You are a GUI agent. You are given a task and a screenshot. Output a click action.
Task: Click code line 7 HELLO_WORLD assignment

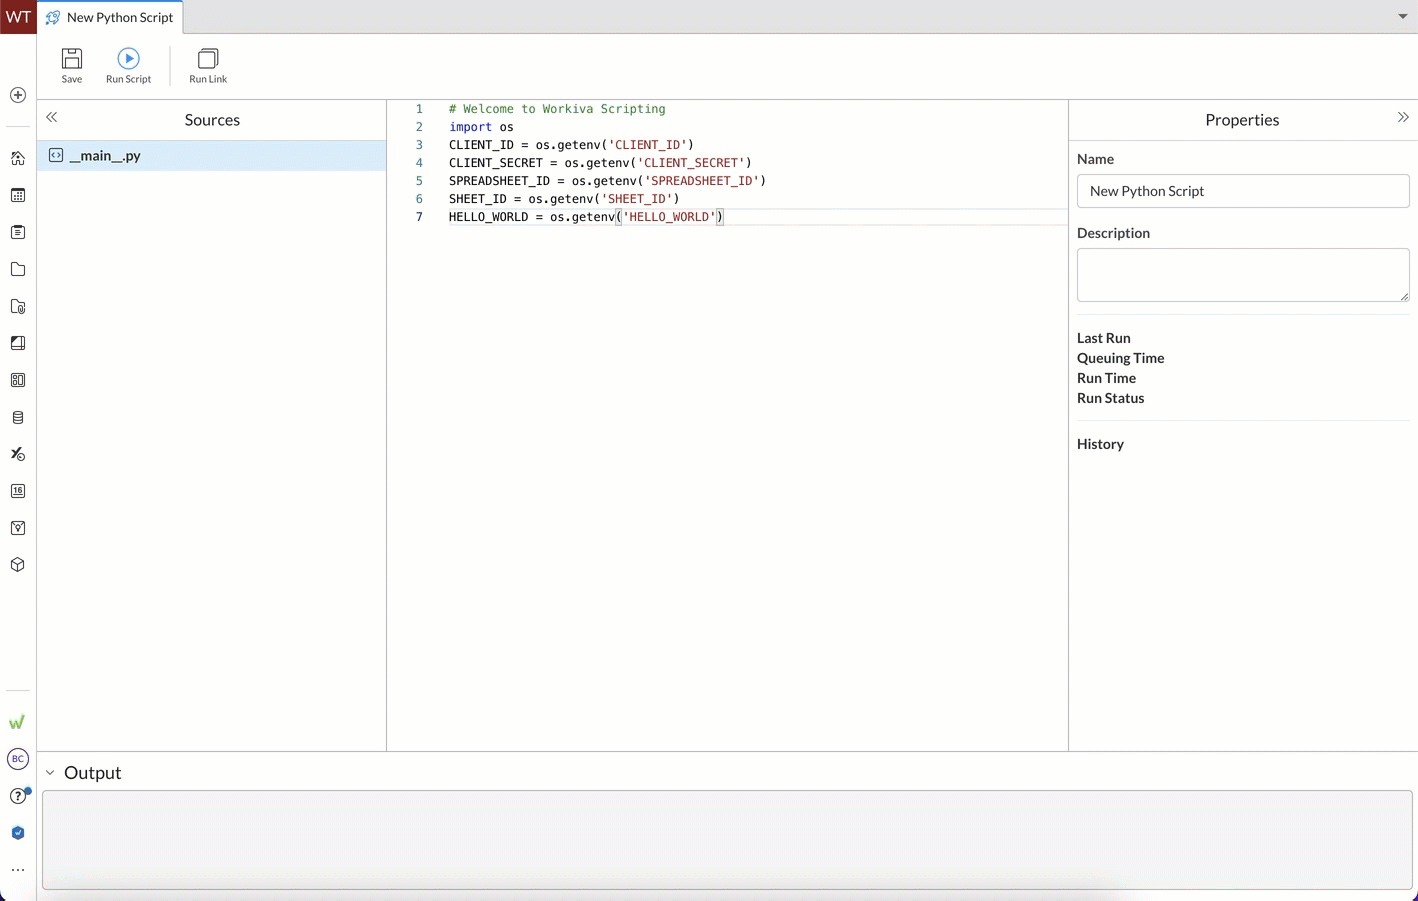click(586, 217)
